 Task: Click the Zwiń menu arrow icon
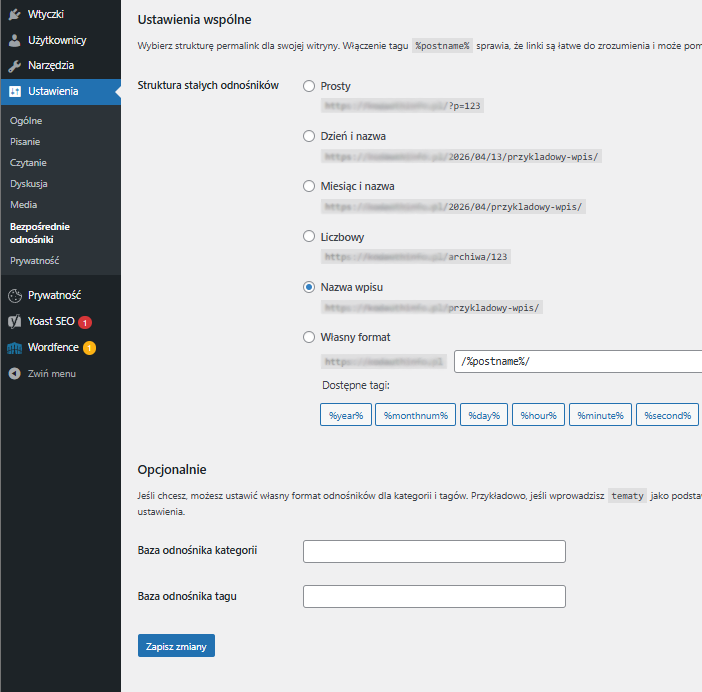tap(15, 374)
